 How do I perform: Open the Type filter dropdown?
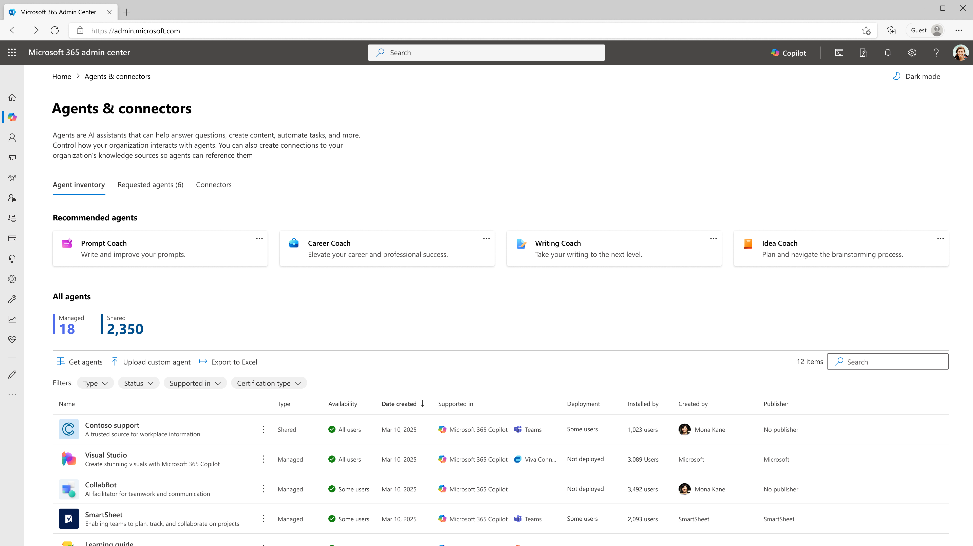(x=96, y=383)
